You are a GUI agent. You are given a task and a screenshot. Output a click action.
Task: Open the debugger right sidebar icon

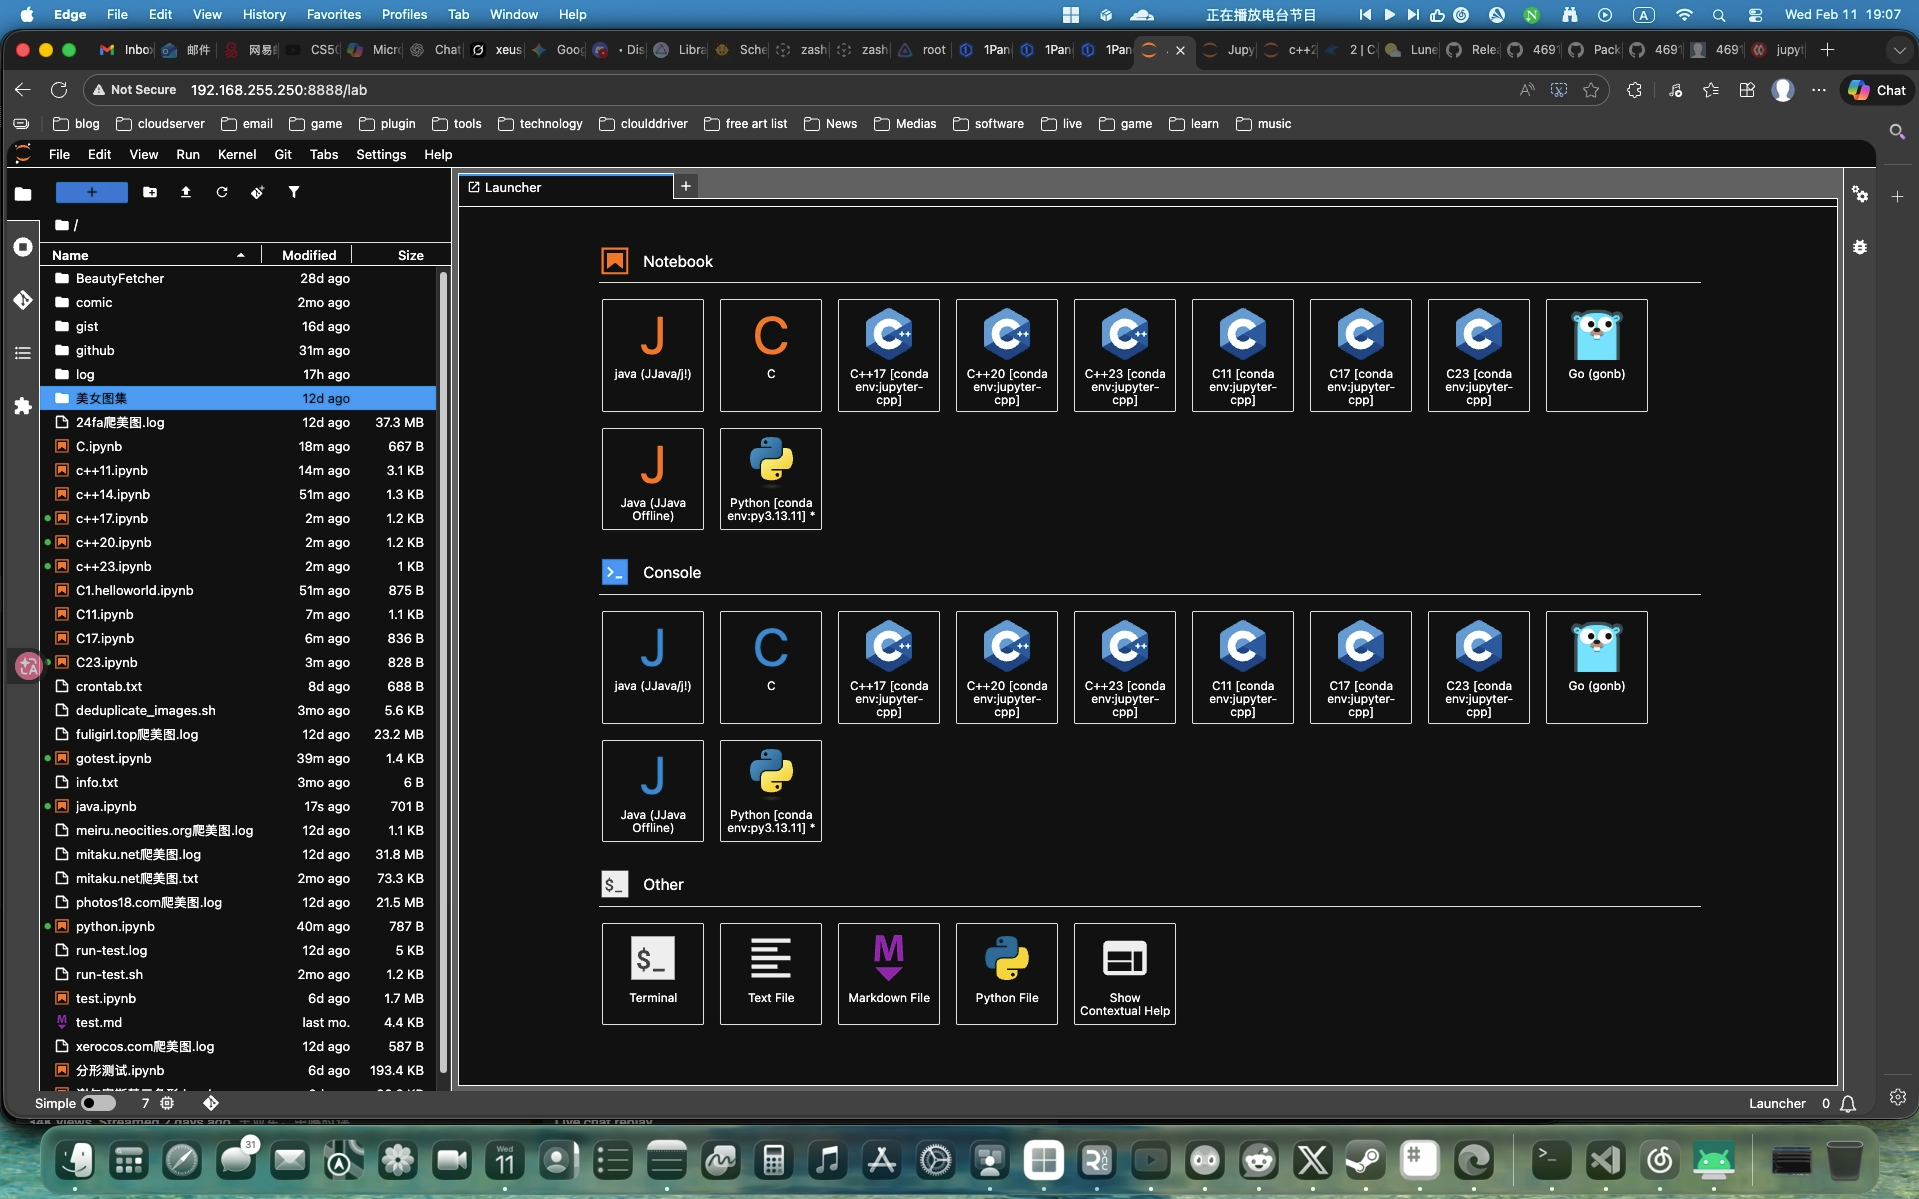coord(1860,247)
